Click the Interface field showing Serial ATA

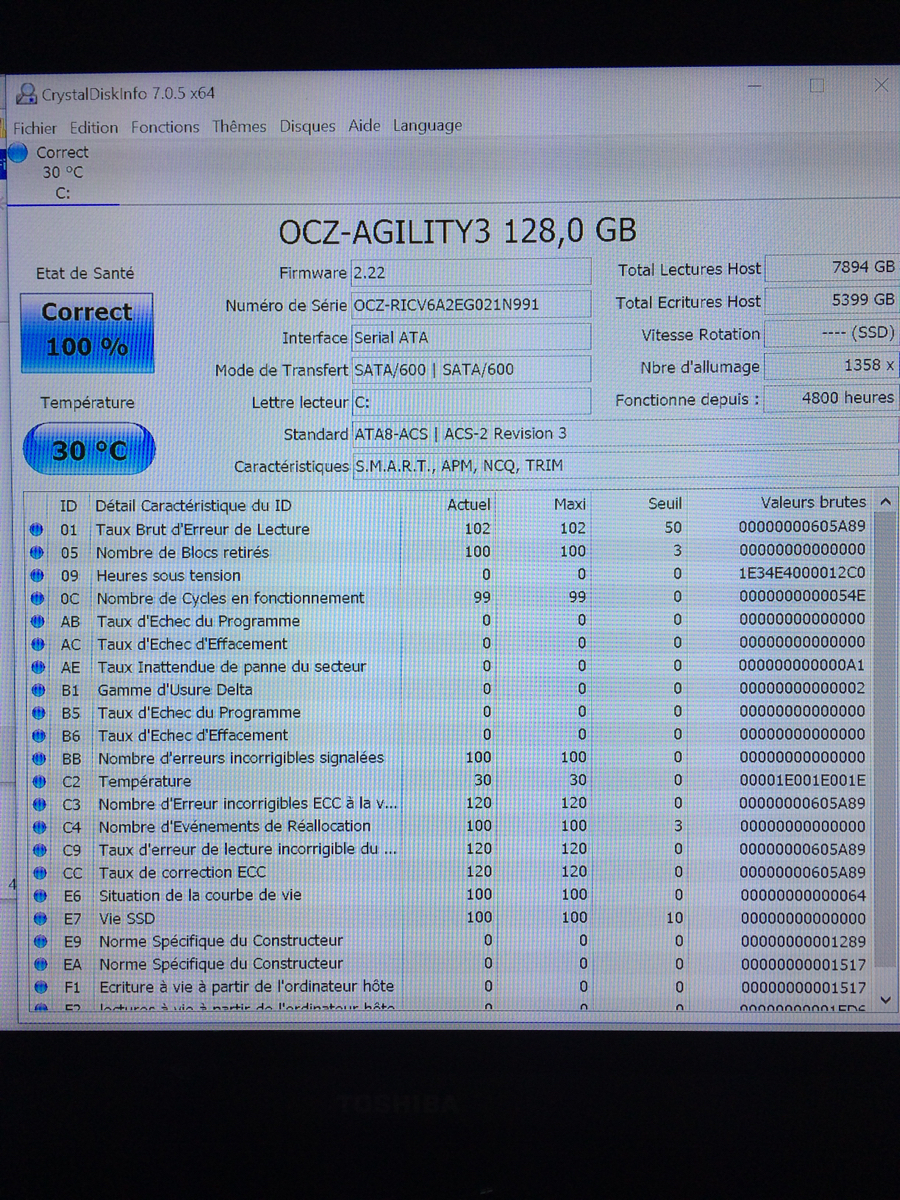click(470, 338)
